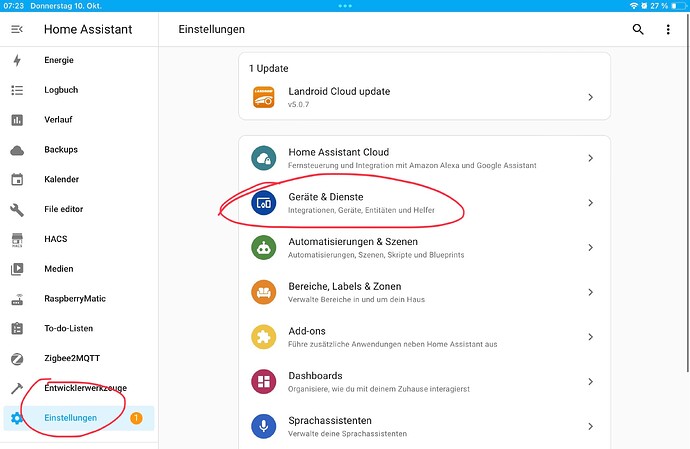
Task: Open Zigbee2MQTT from the sidebar
Action: click(73, 358)
